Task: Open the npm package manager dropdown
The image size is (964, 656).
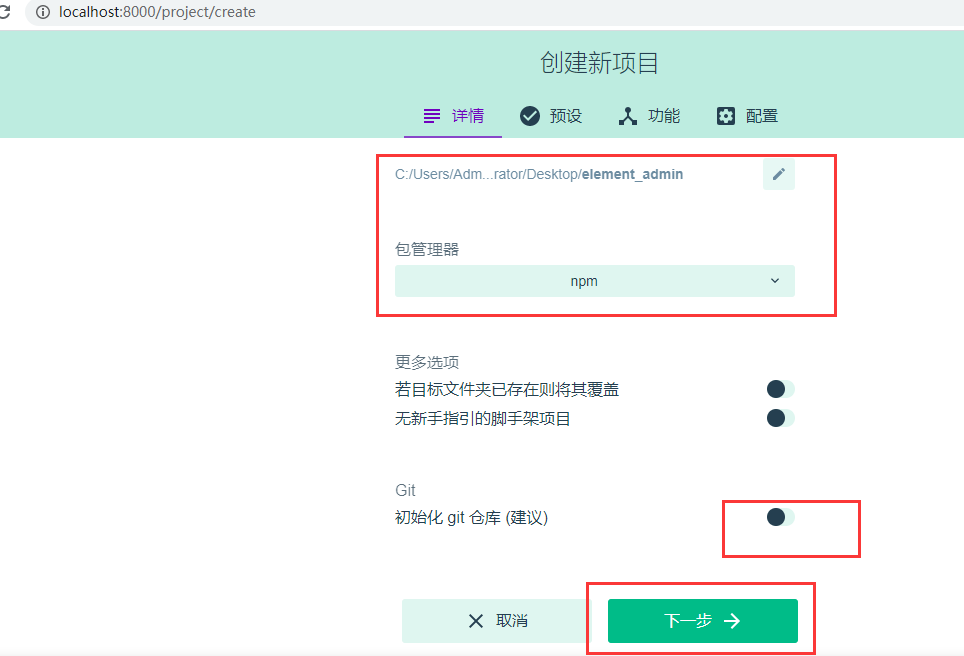Action: click(595, 281)
